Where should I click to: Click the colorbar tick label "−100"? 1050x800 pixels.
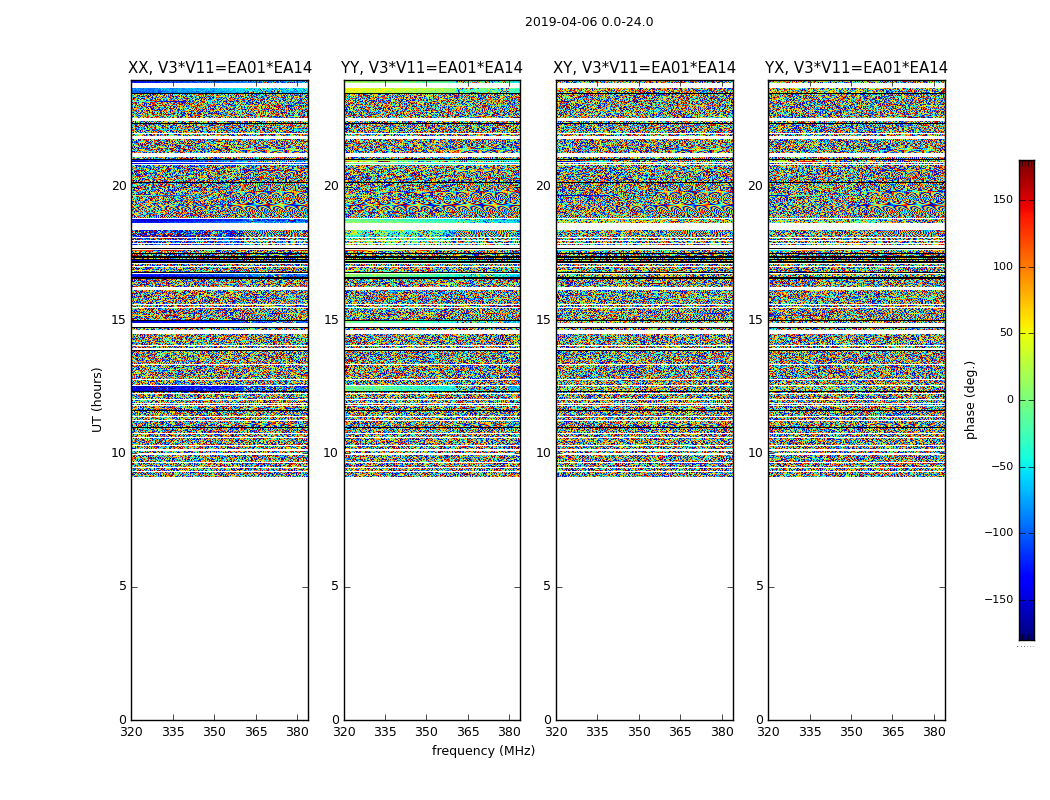click(999, 533)
